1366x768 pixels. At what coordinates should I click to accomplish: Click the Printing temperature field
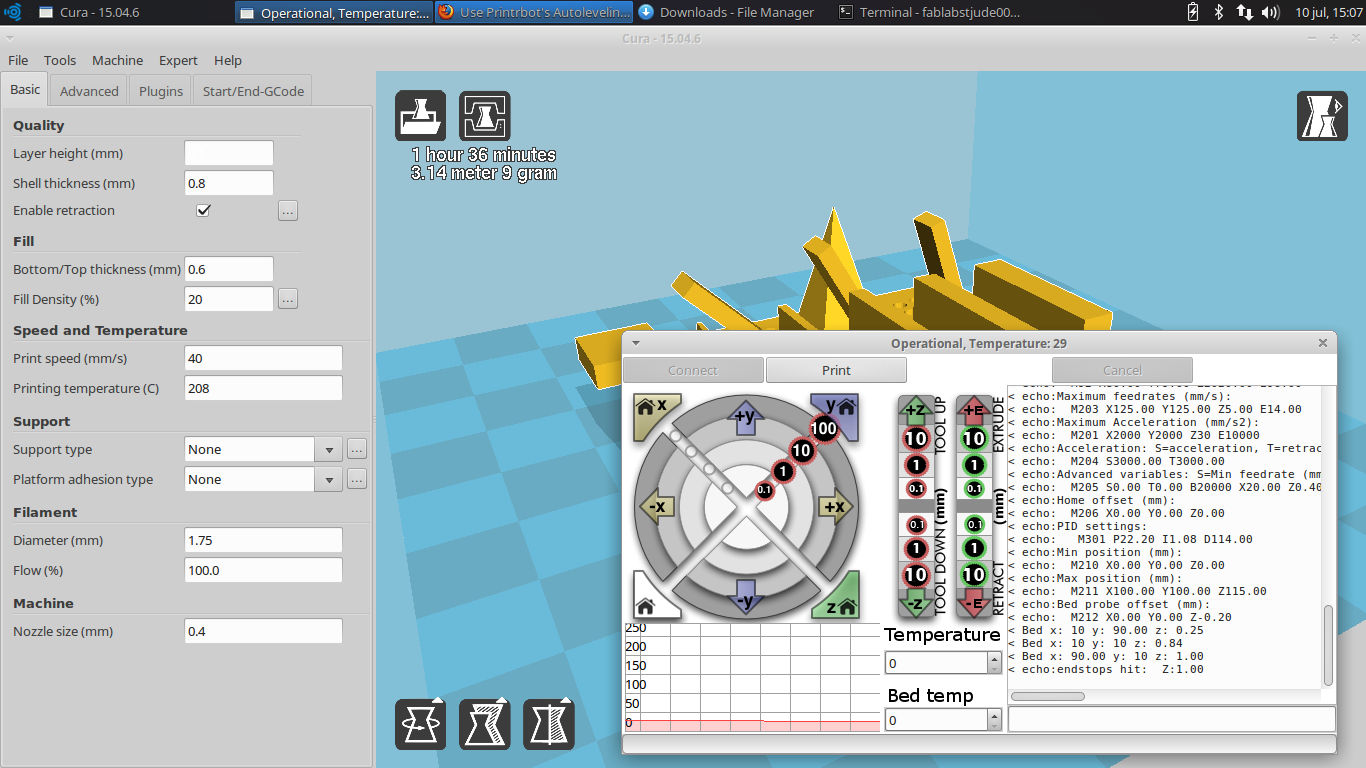click(264, 389)
